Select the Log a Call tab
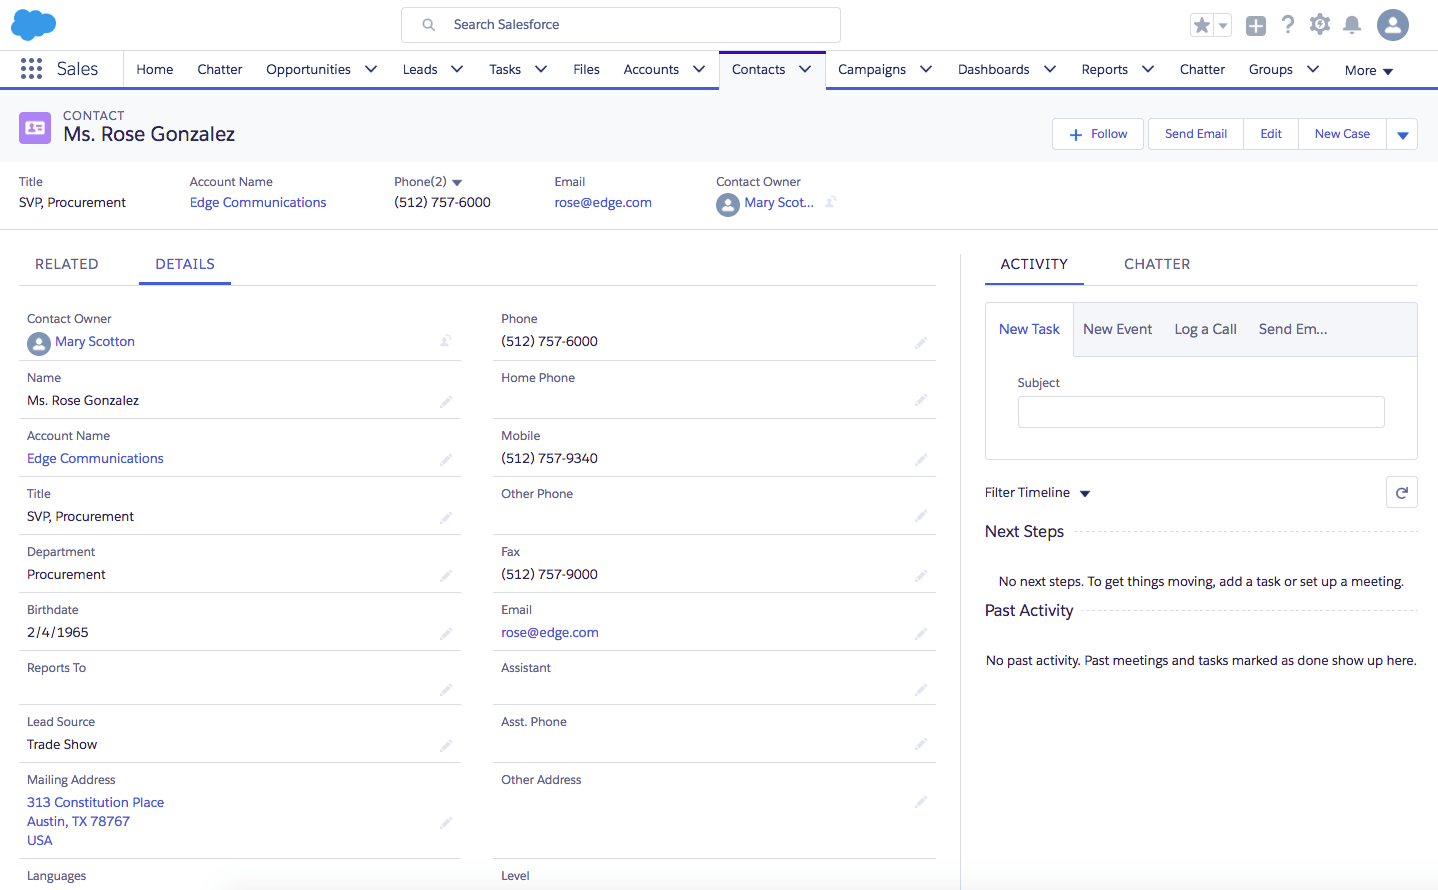The height and width of the screenshot is (890, 1438). click(1205, 329)
